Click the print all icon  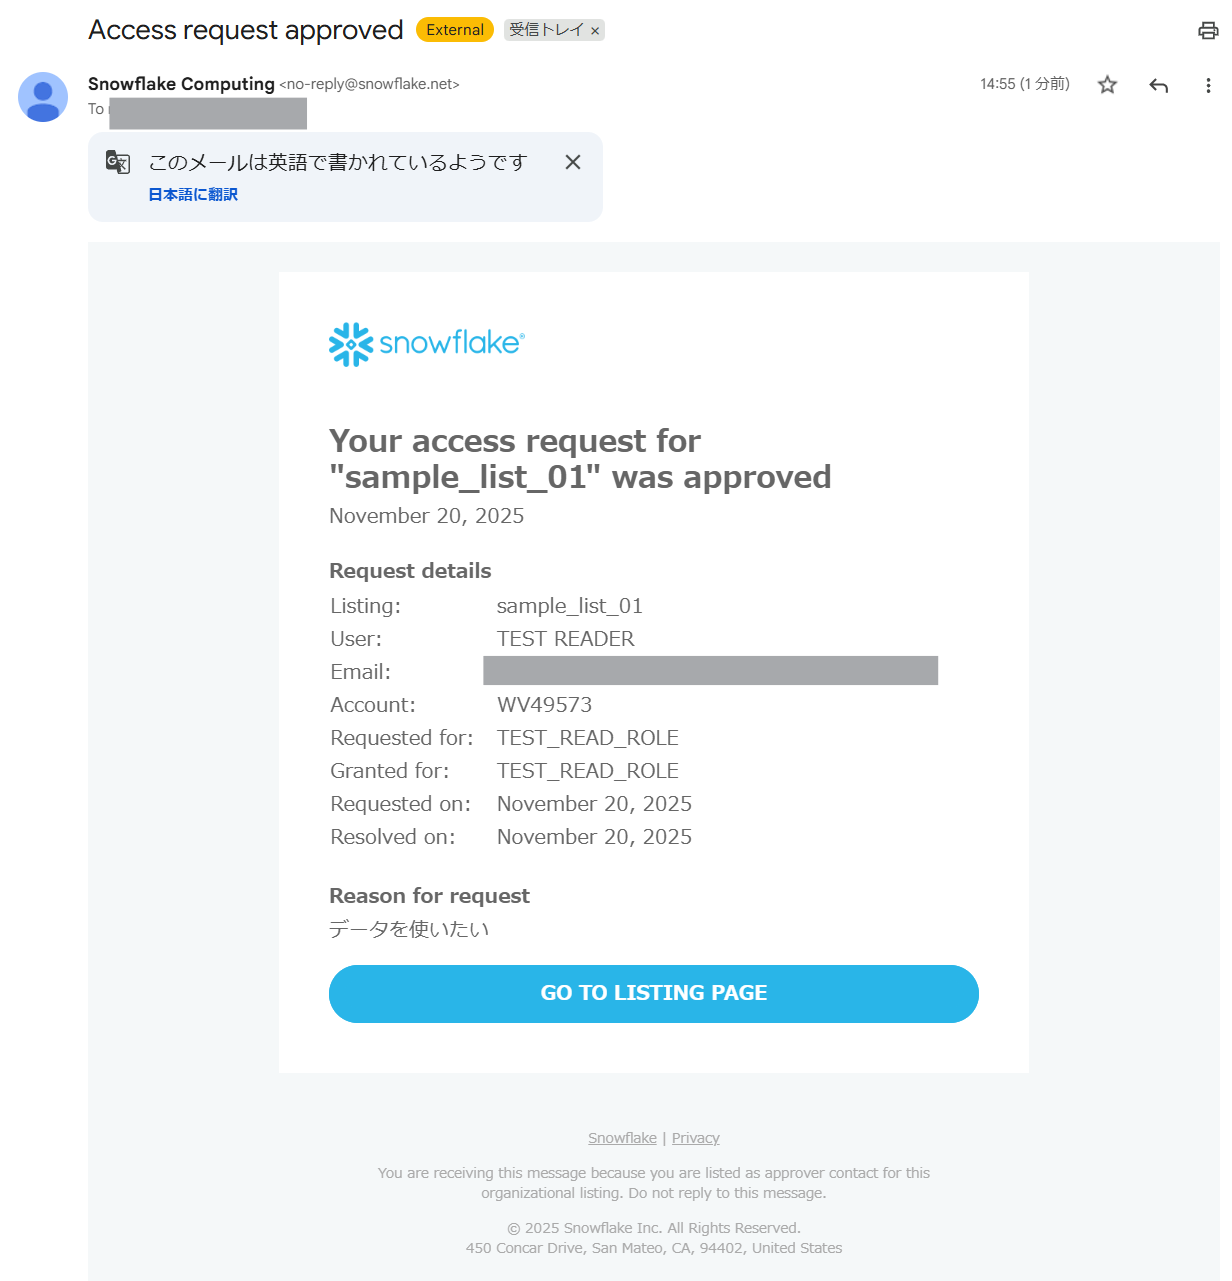click(x=1208, y=30)
